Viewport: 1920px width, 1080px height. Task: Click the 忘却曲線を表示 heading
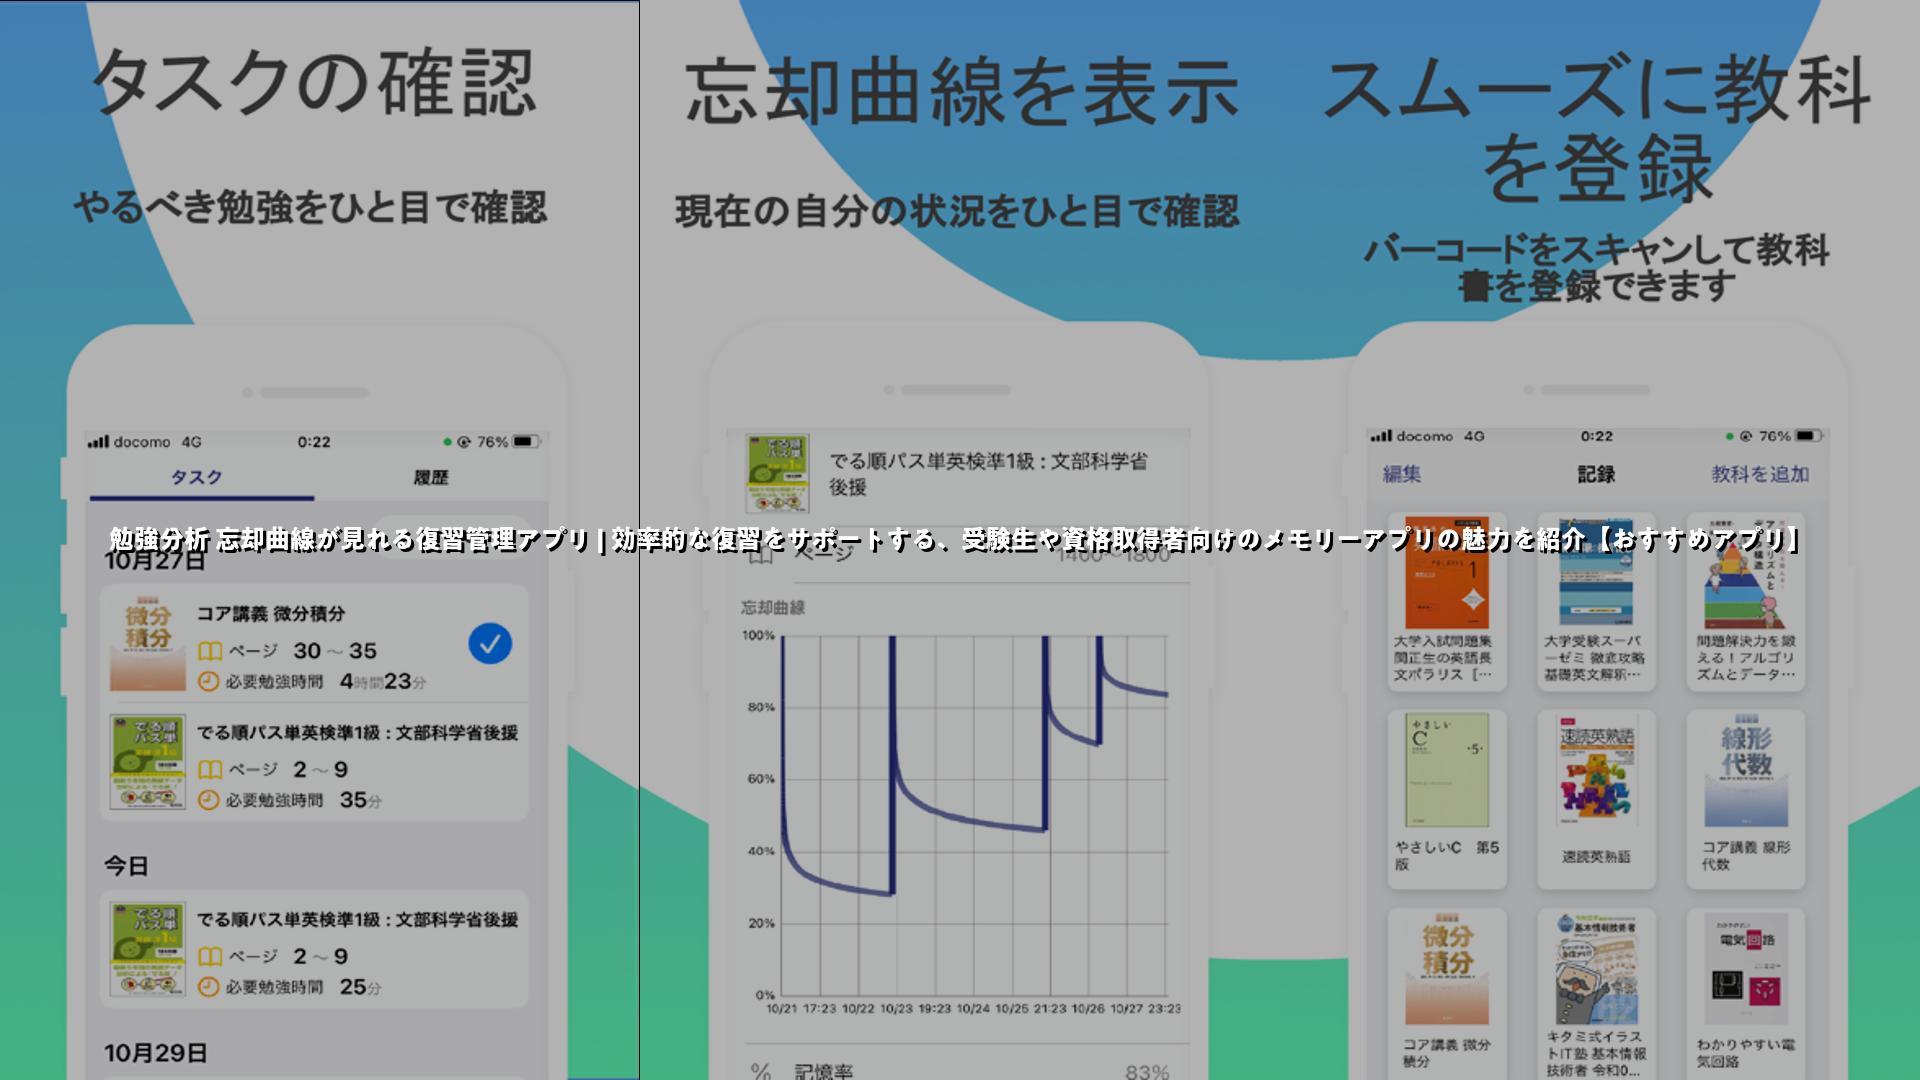(962, 91)
